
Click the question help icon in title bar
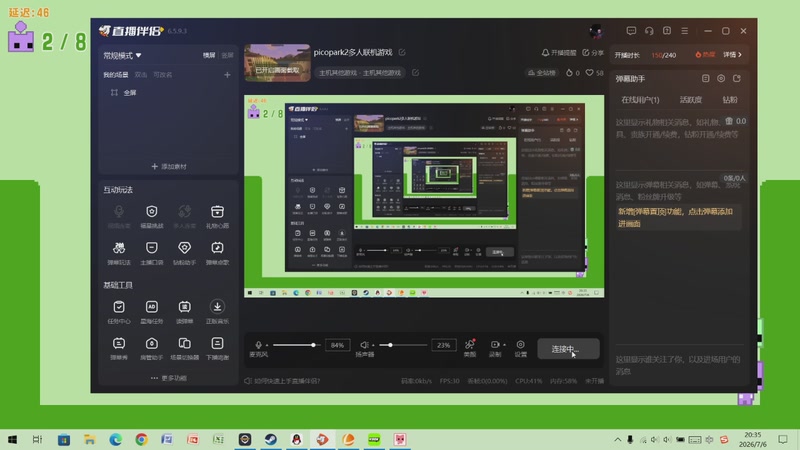point(667,31)
